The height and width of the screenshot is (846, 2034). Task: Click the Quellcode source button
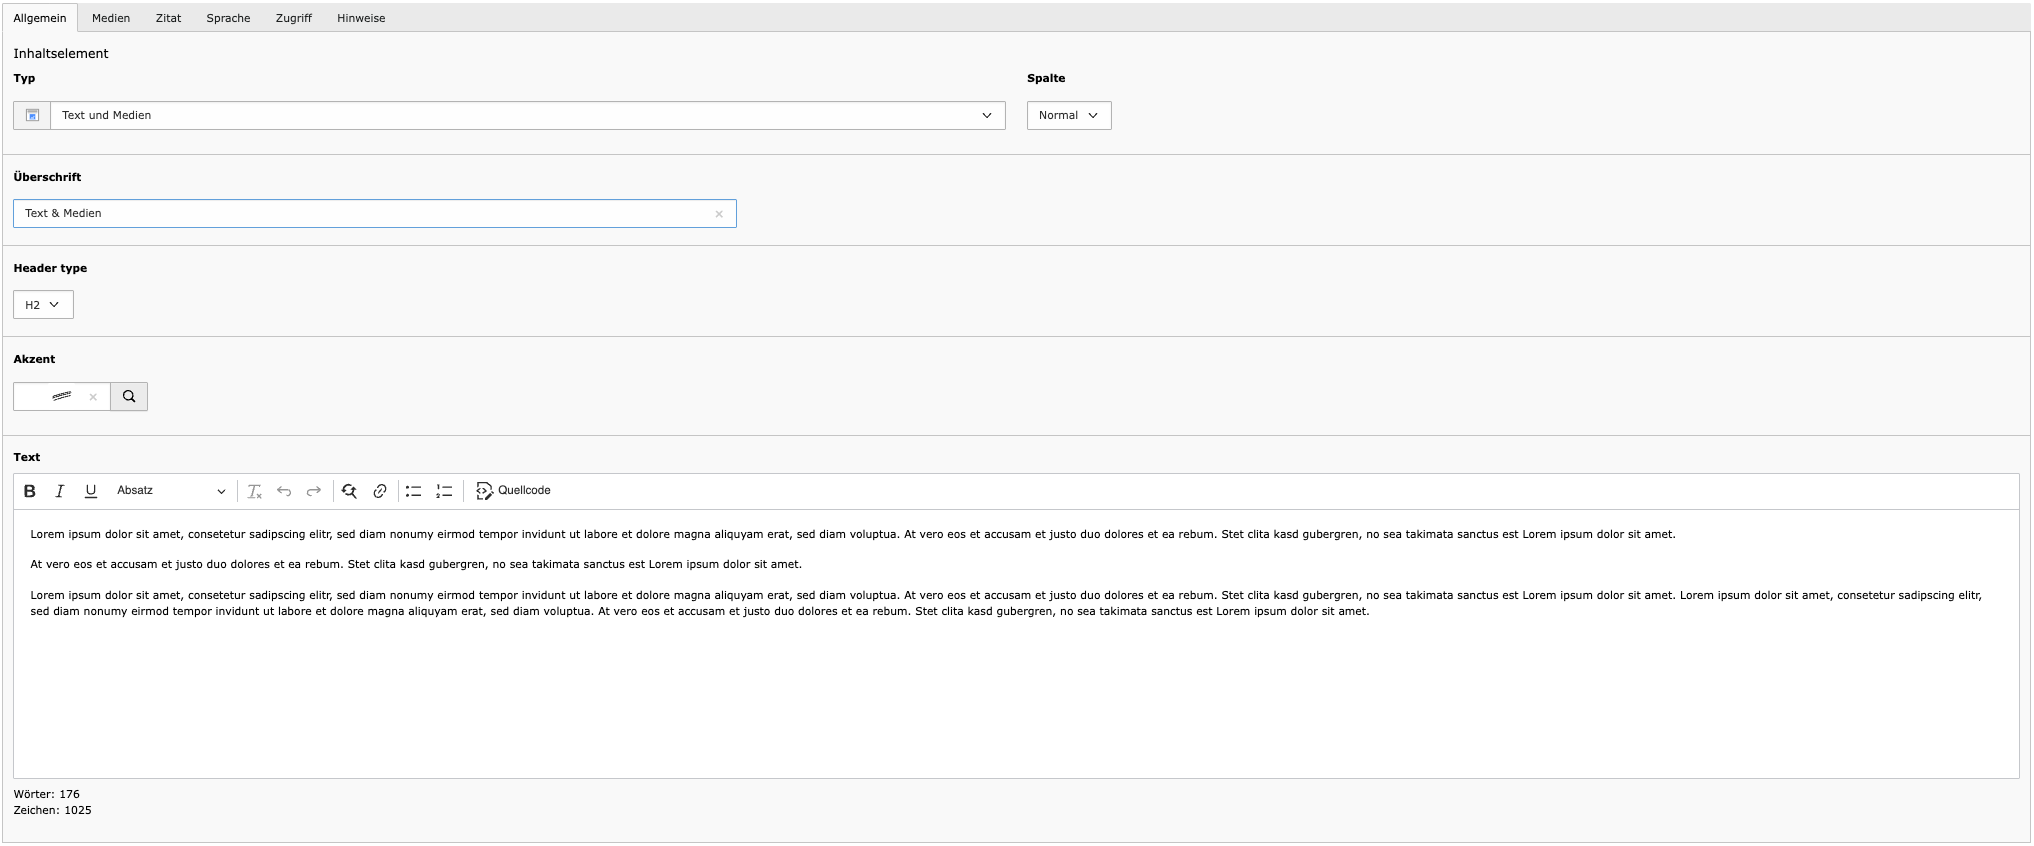click(x=514, y=491)
